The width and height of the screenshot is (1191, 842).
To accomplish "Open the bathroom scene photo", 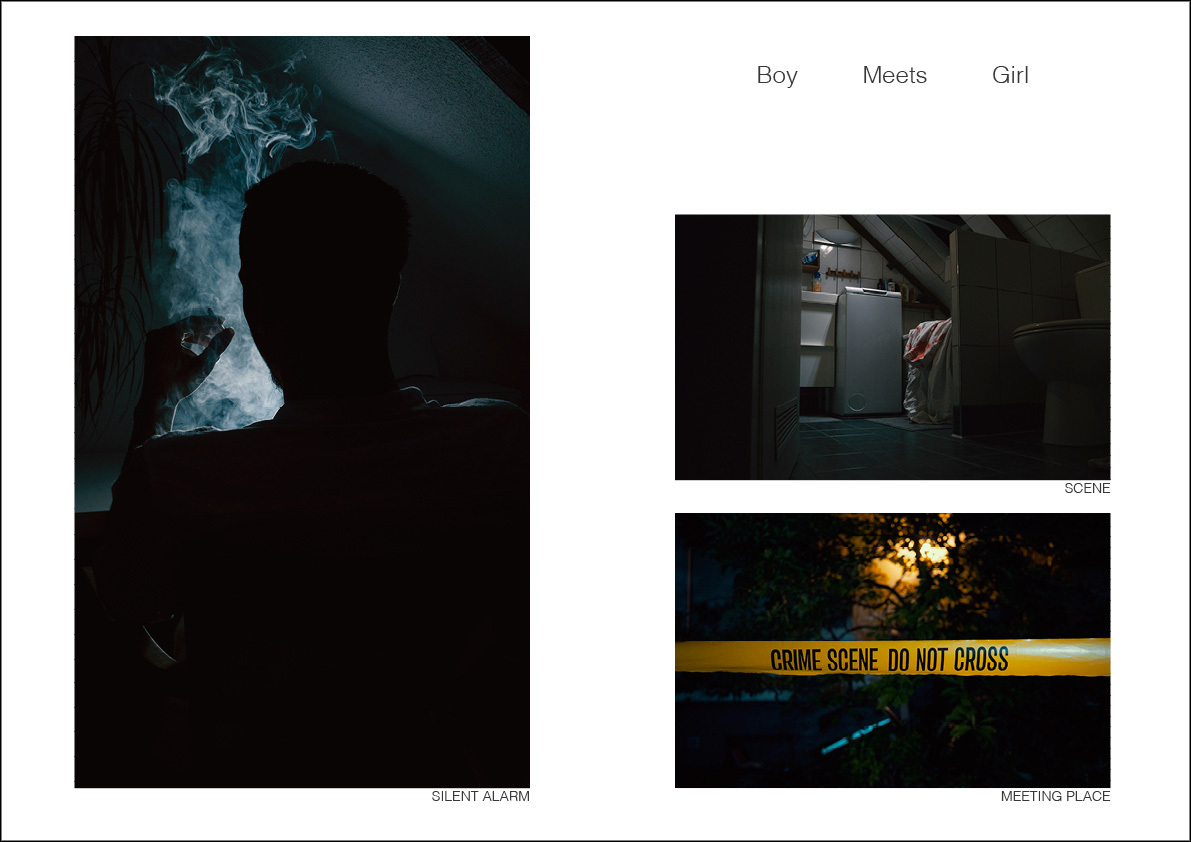I will tap(892, 346).
